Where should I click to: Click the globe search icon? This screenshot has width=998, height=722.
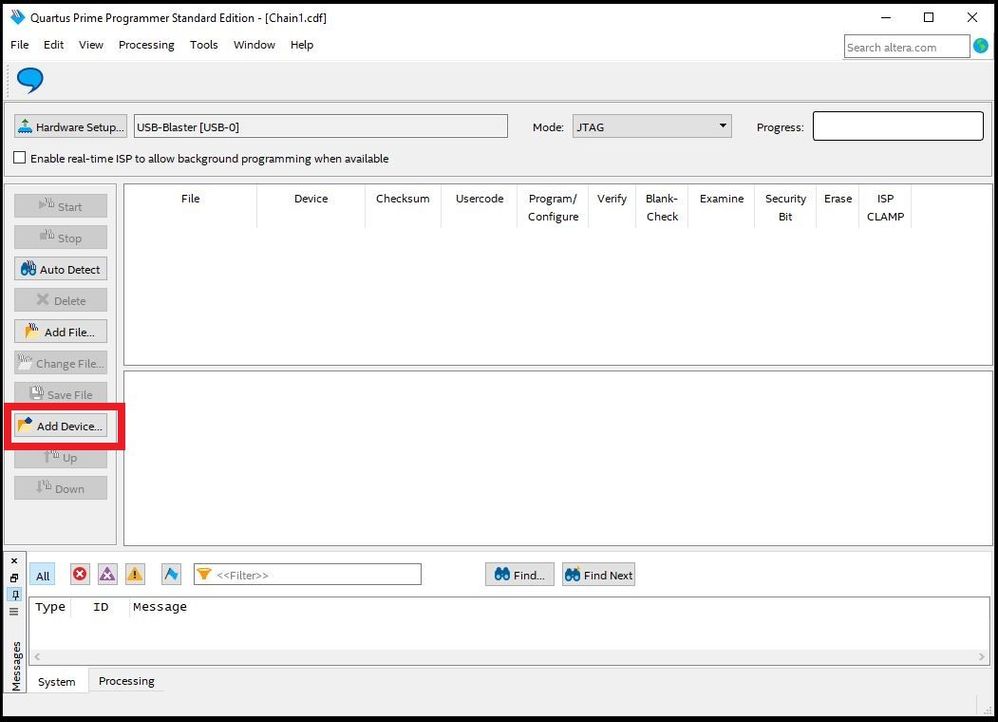tap(981, 46)
